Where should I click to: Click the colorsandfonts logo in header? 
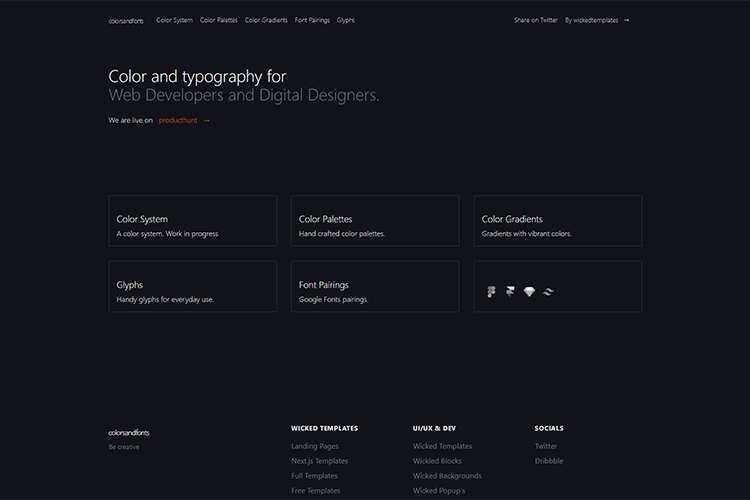(x=126, y=20)
